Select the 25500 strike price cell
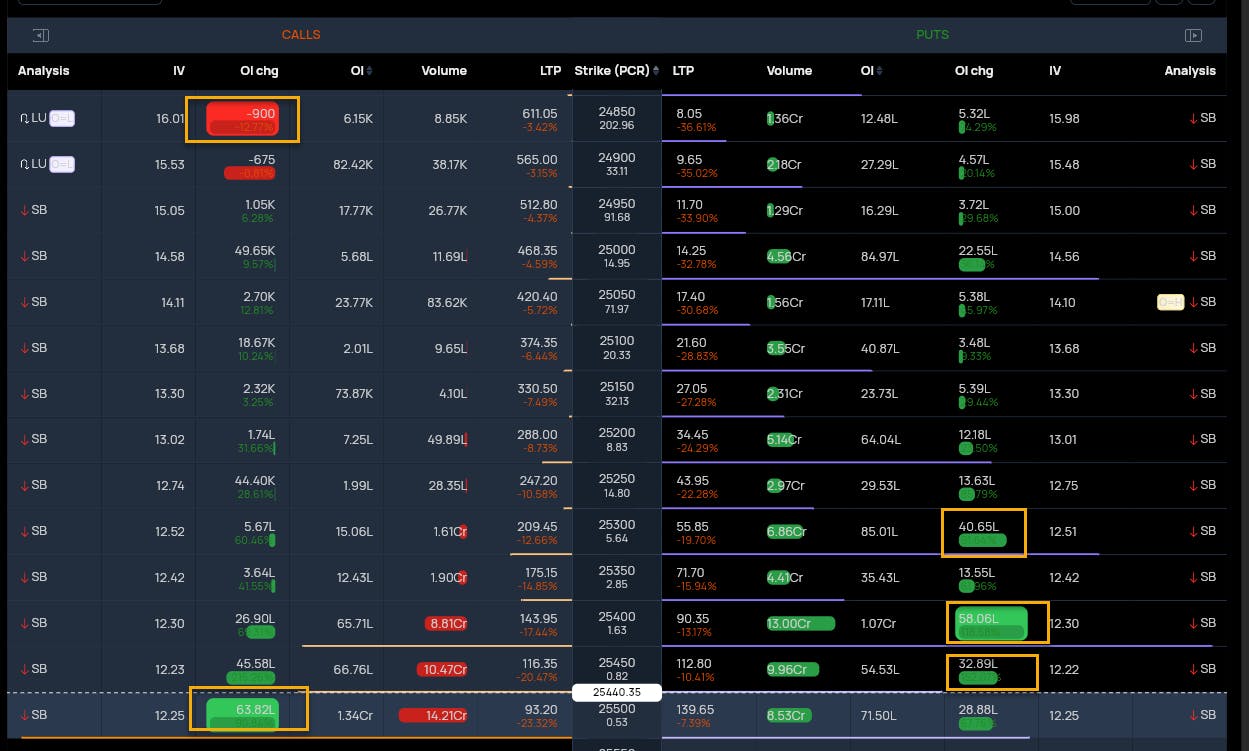 click(x=616, y=715)
